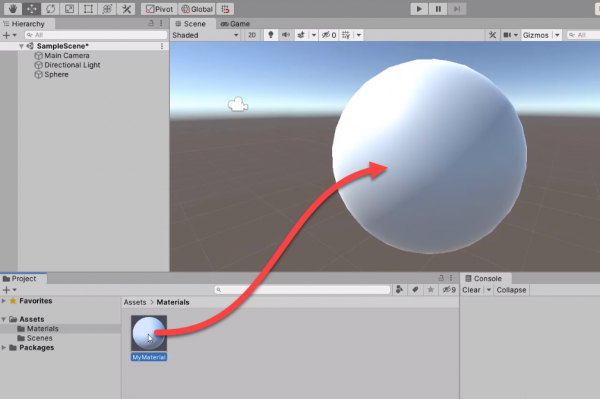Screen dimensions: 600x399
Task: Select the sphere in Scene view
Action: point(429,156)
